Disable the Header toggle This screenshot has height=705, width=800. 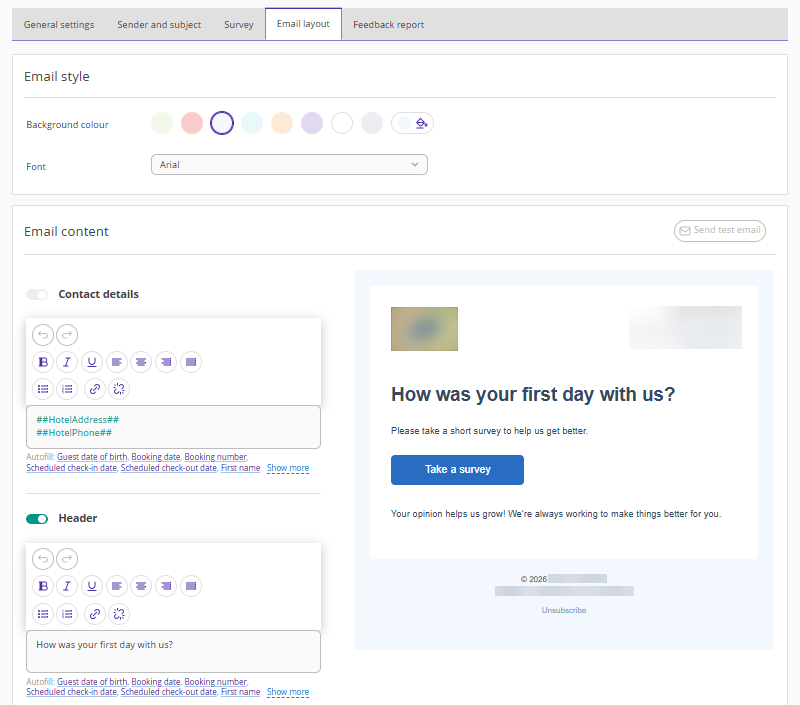pyautogui.click(x=37, y=519)
